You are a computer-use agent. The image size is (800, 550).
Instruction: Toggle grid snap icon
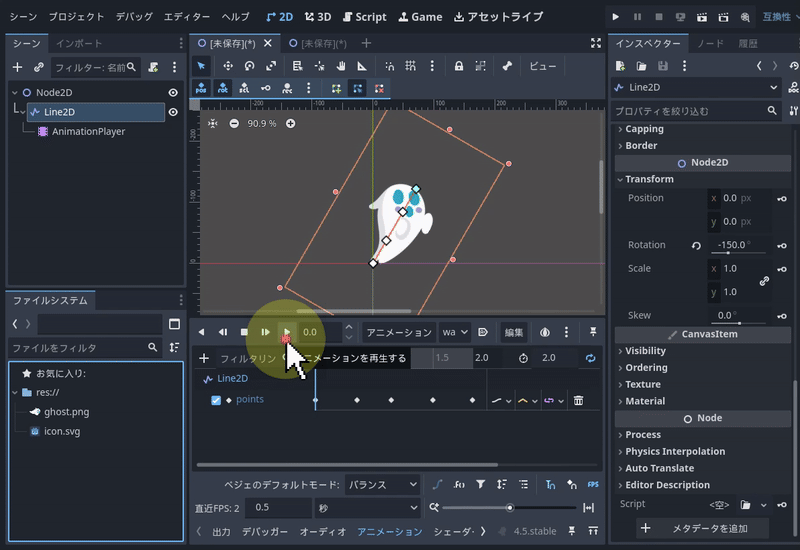coord(410,66)
